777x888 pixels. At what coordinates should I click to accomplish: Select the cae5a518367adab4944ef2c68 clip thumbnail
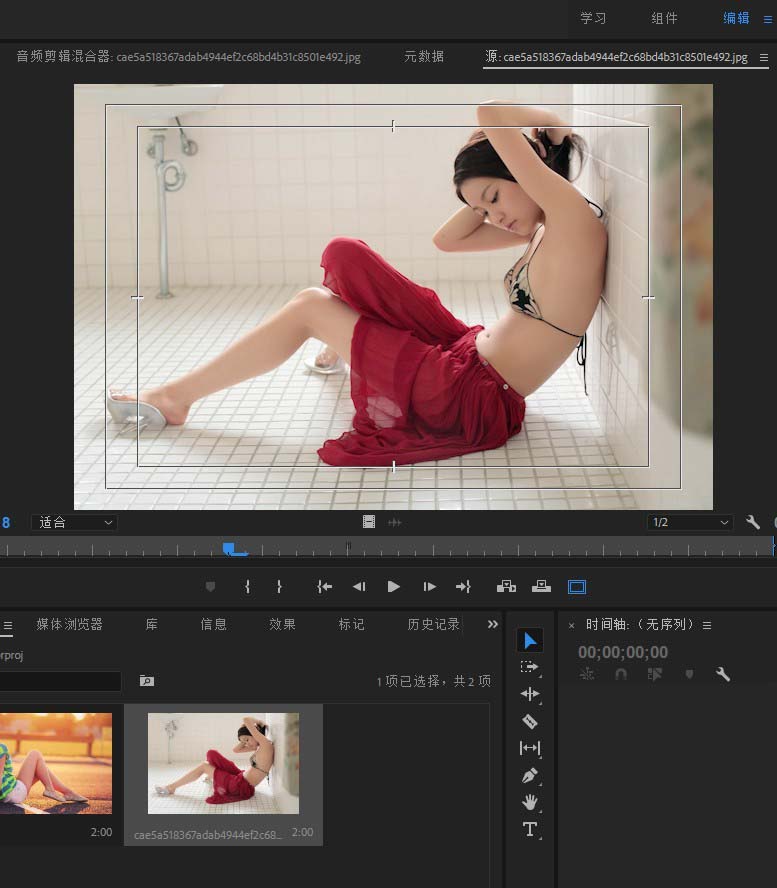click(x=224, y=763)
